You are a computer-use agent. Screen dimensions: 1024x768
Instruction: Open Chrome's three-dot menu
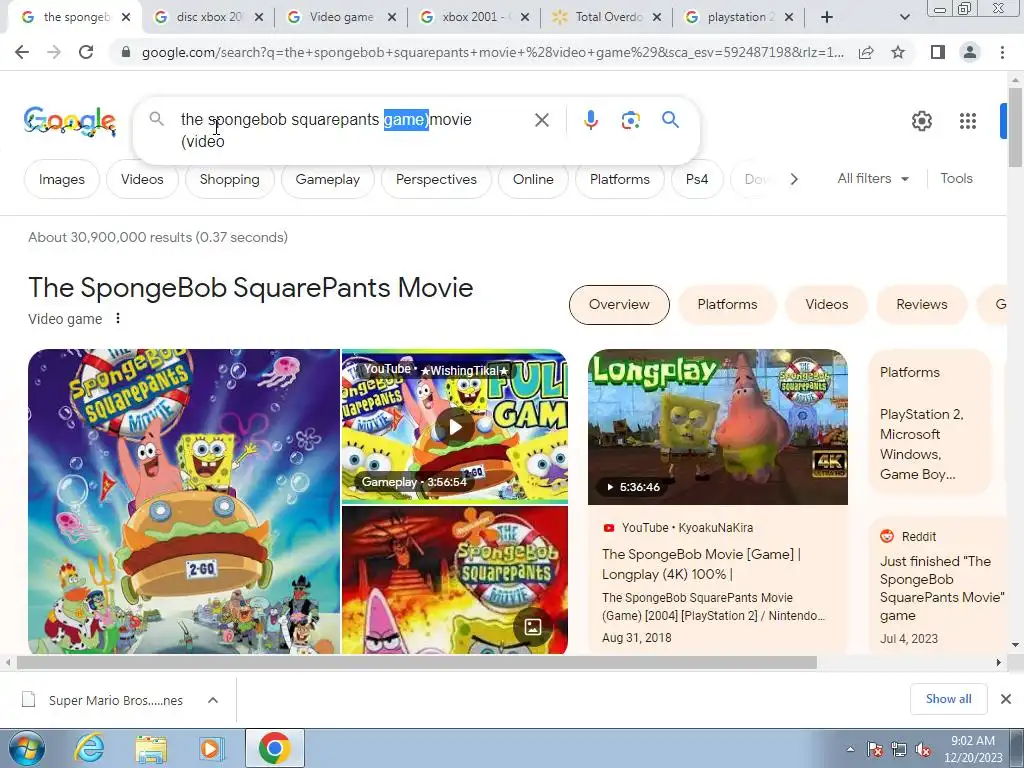click(1002, 52)
